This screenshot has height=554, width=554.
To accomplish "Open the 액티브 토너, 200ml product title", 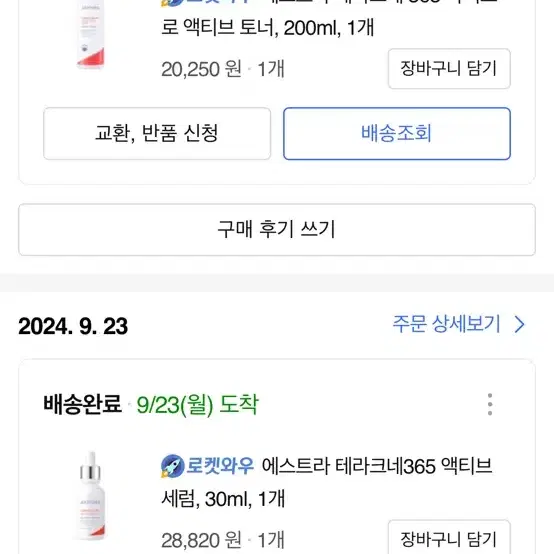I will click(x=267, y=28).
